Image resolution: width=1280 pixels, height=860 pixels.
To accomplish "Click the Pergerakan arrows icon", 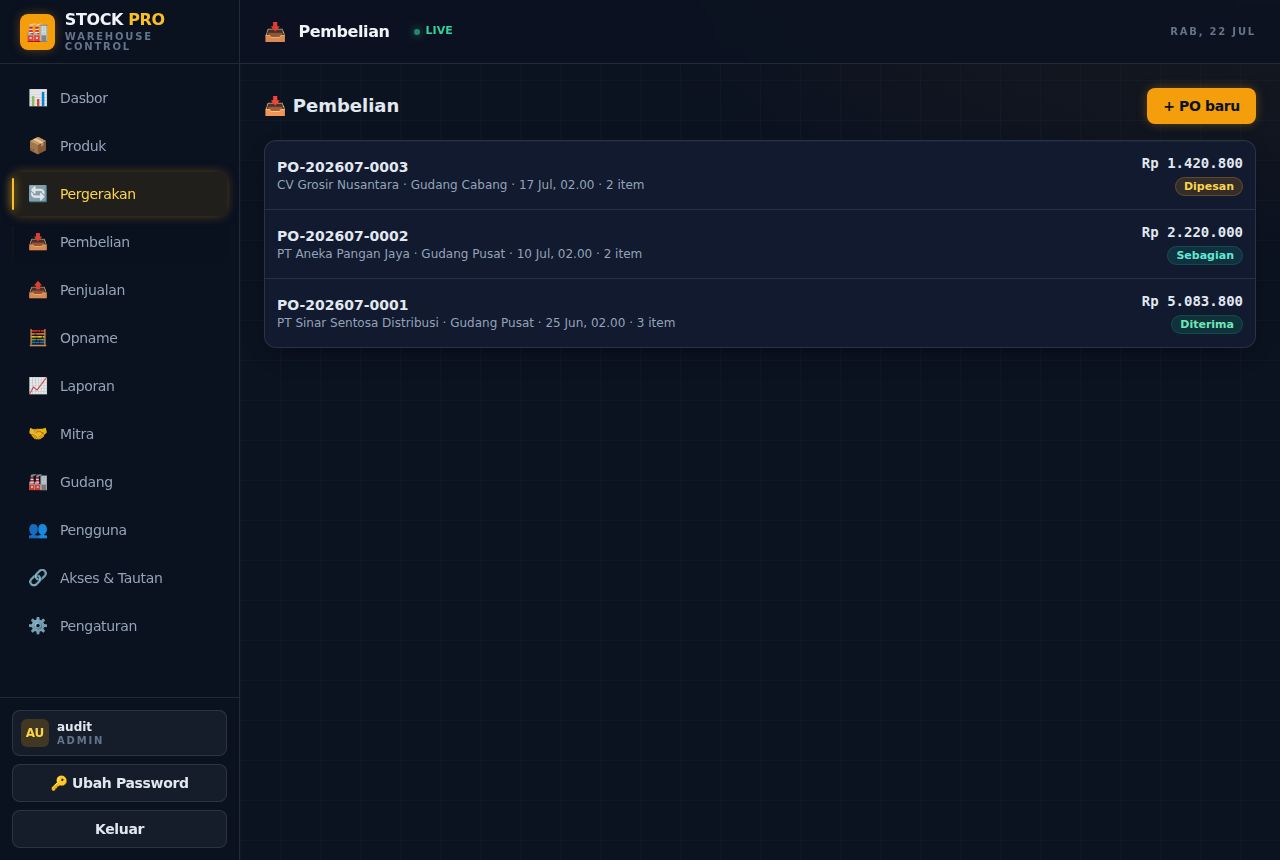I will (x=38, y=194).
